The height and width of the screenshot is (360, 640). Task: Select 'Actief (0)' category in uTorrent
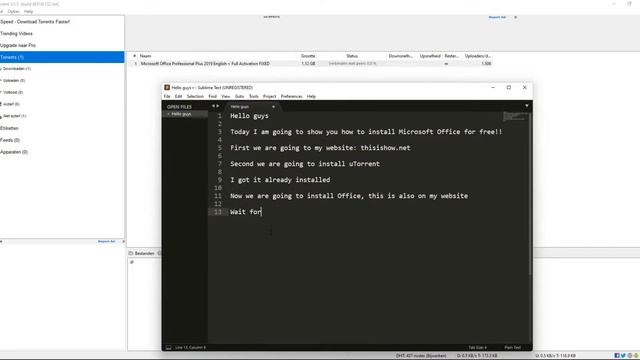click(x=11, y=104)
